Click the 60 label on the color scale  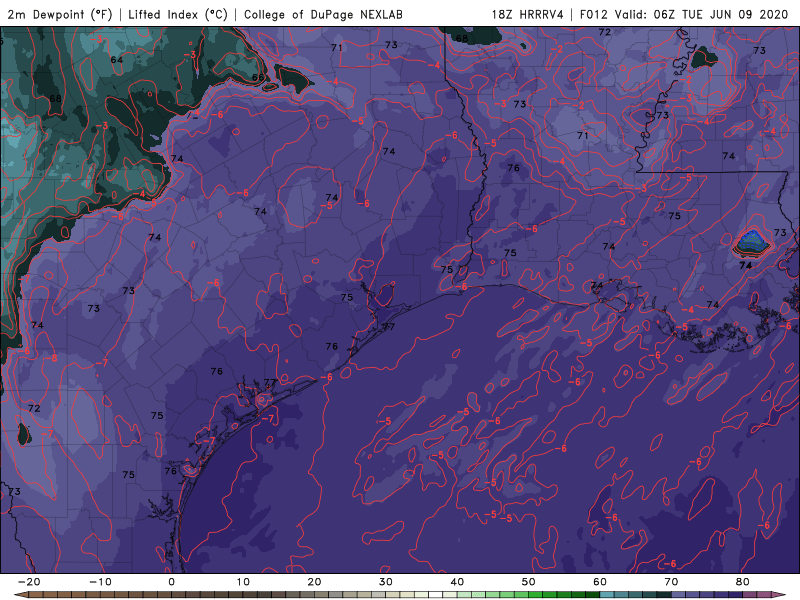[600, 582]
